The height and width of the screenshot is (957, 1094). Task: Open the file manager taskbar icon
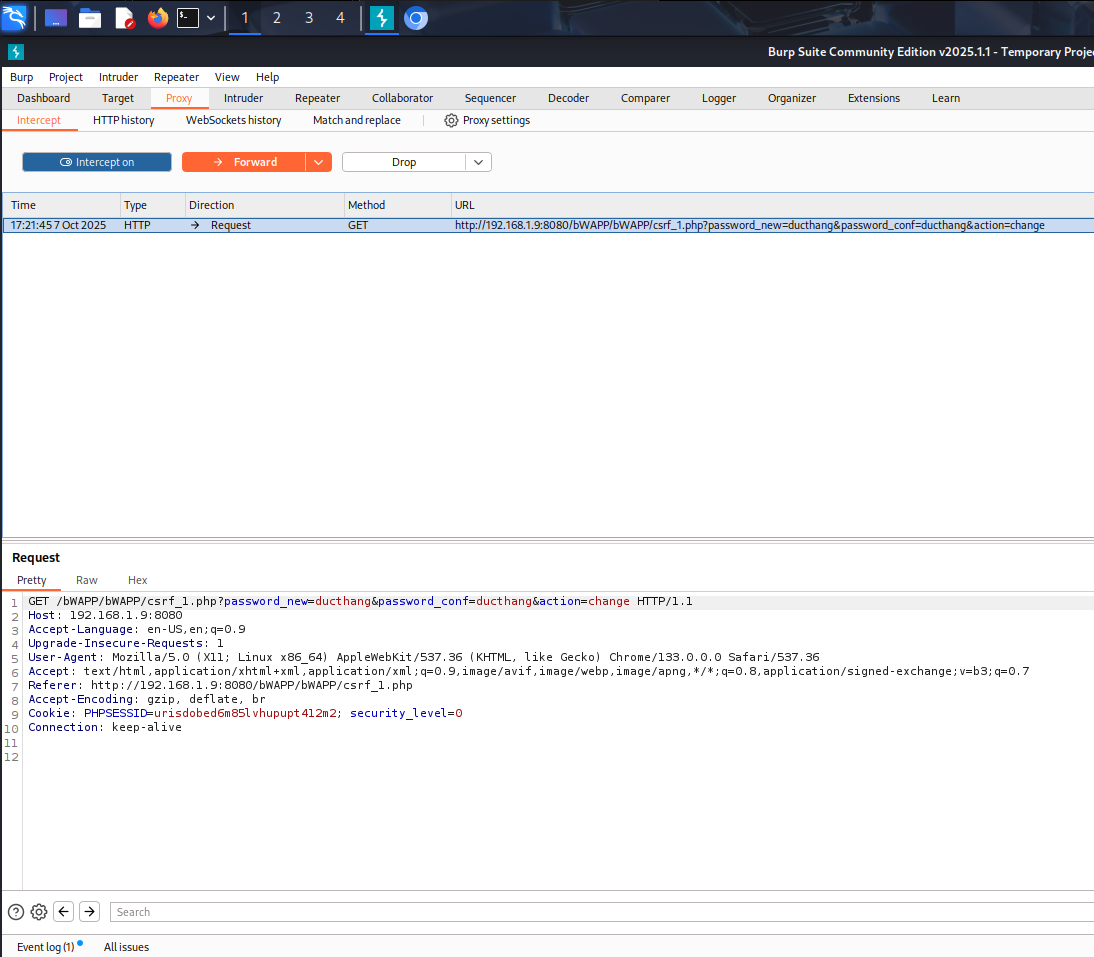(90, 18)
